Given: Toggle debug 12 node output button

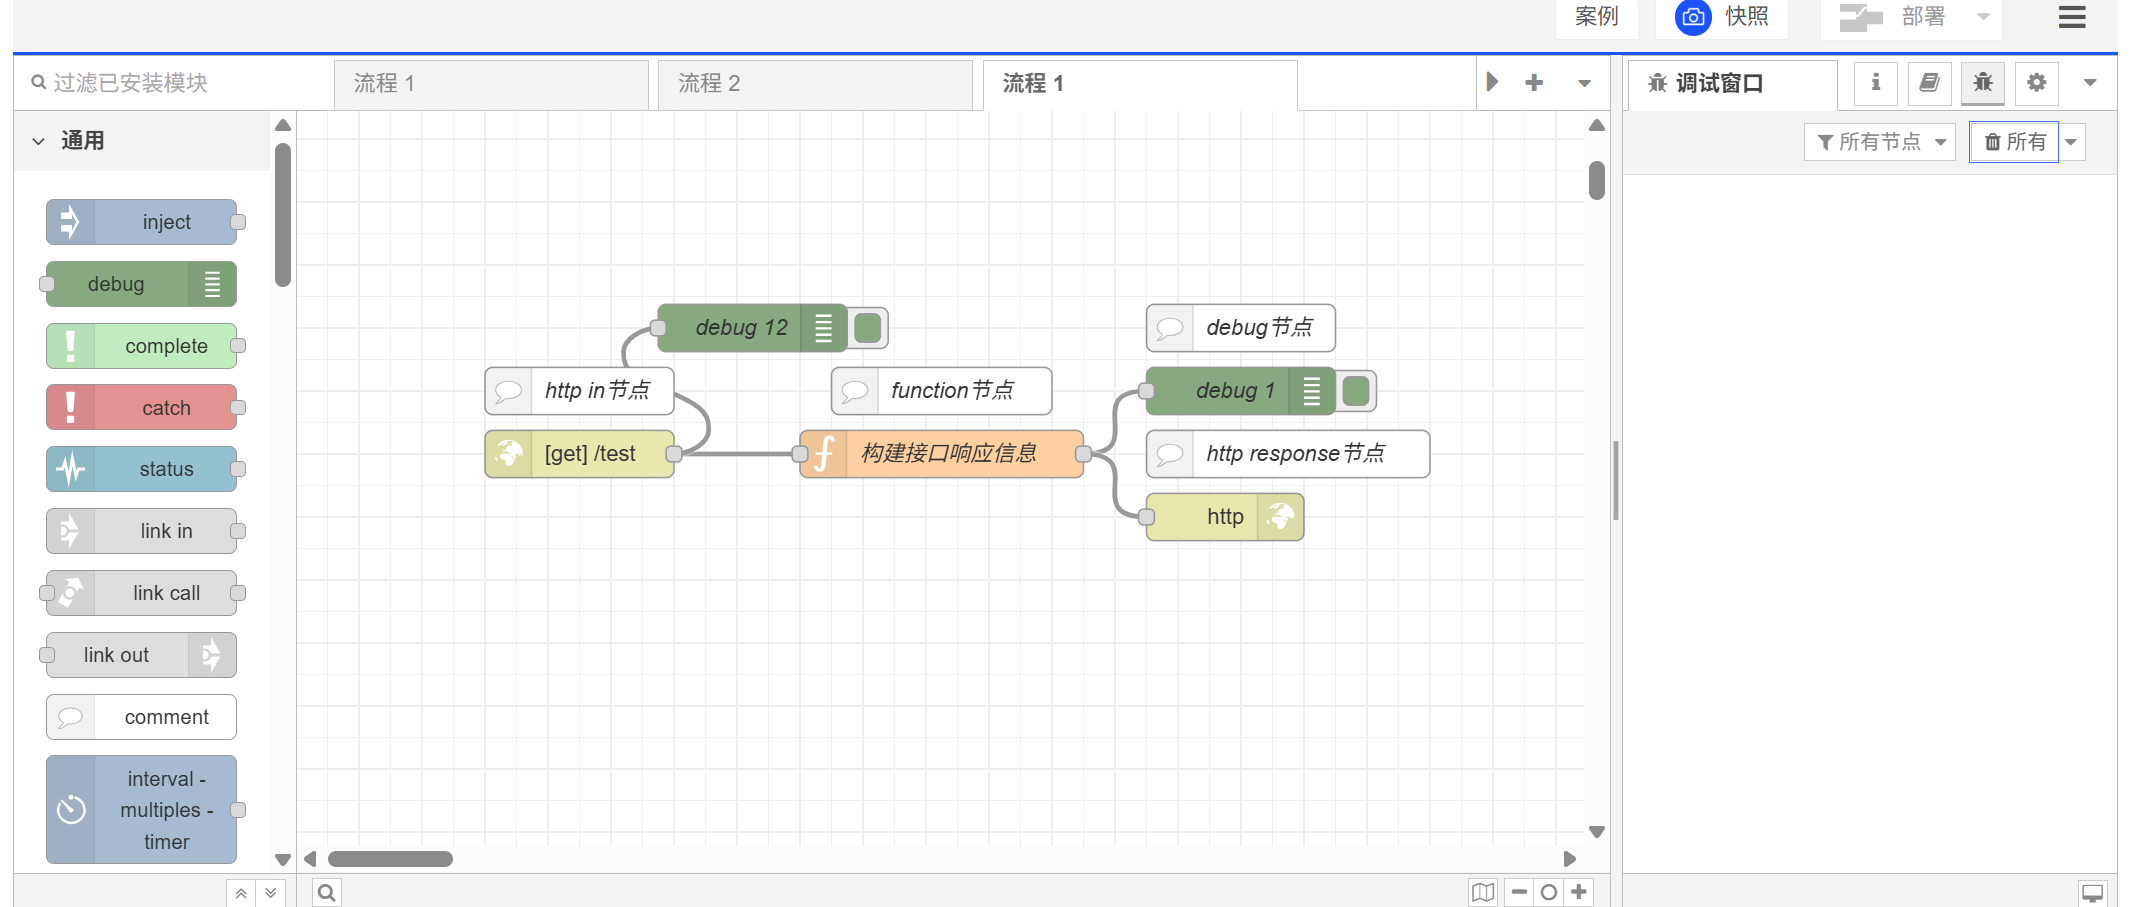Looking at the screenshot, I should click(868, 328).
